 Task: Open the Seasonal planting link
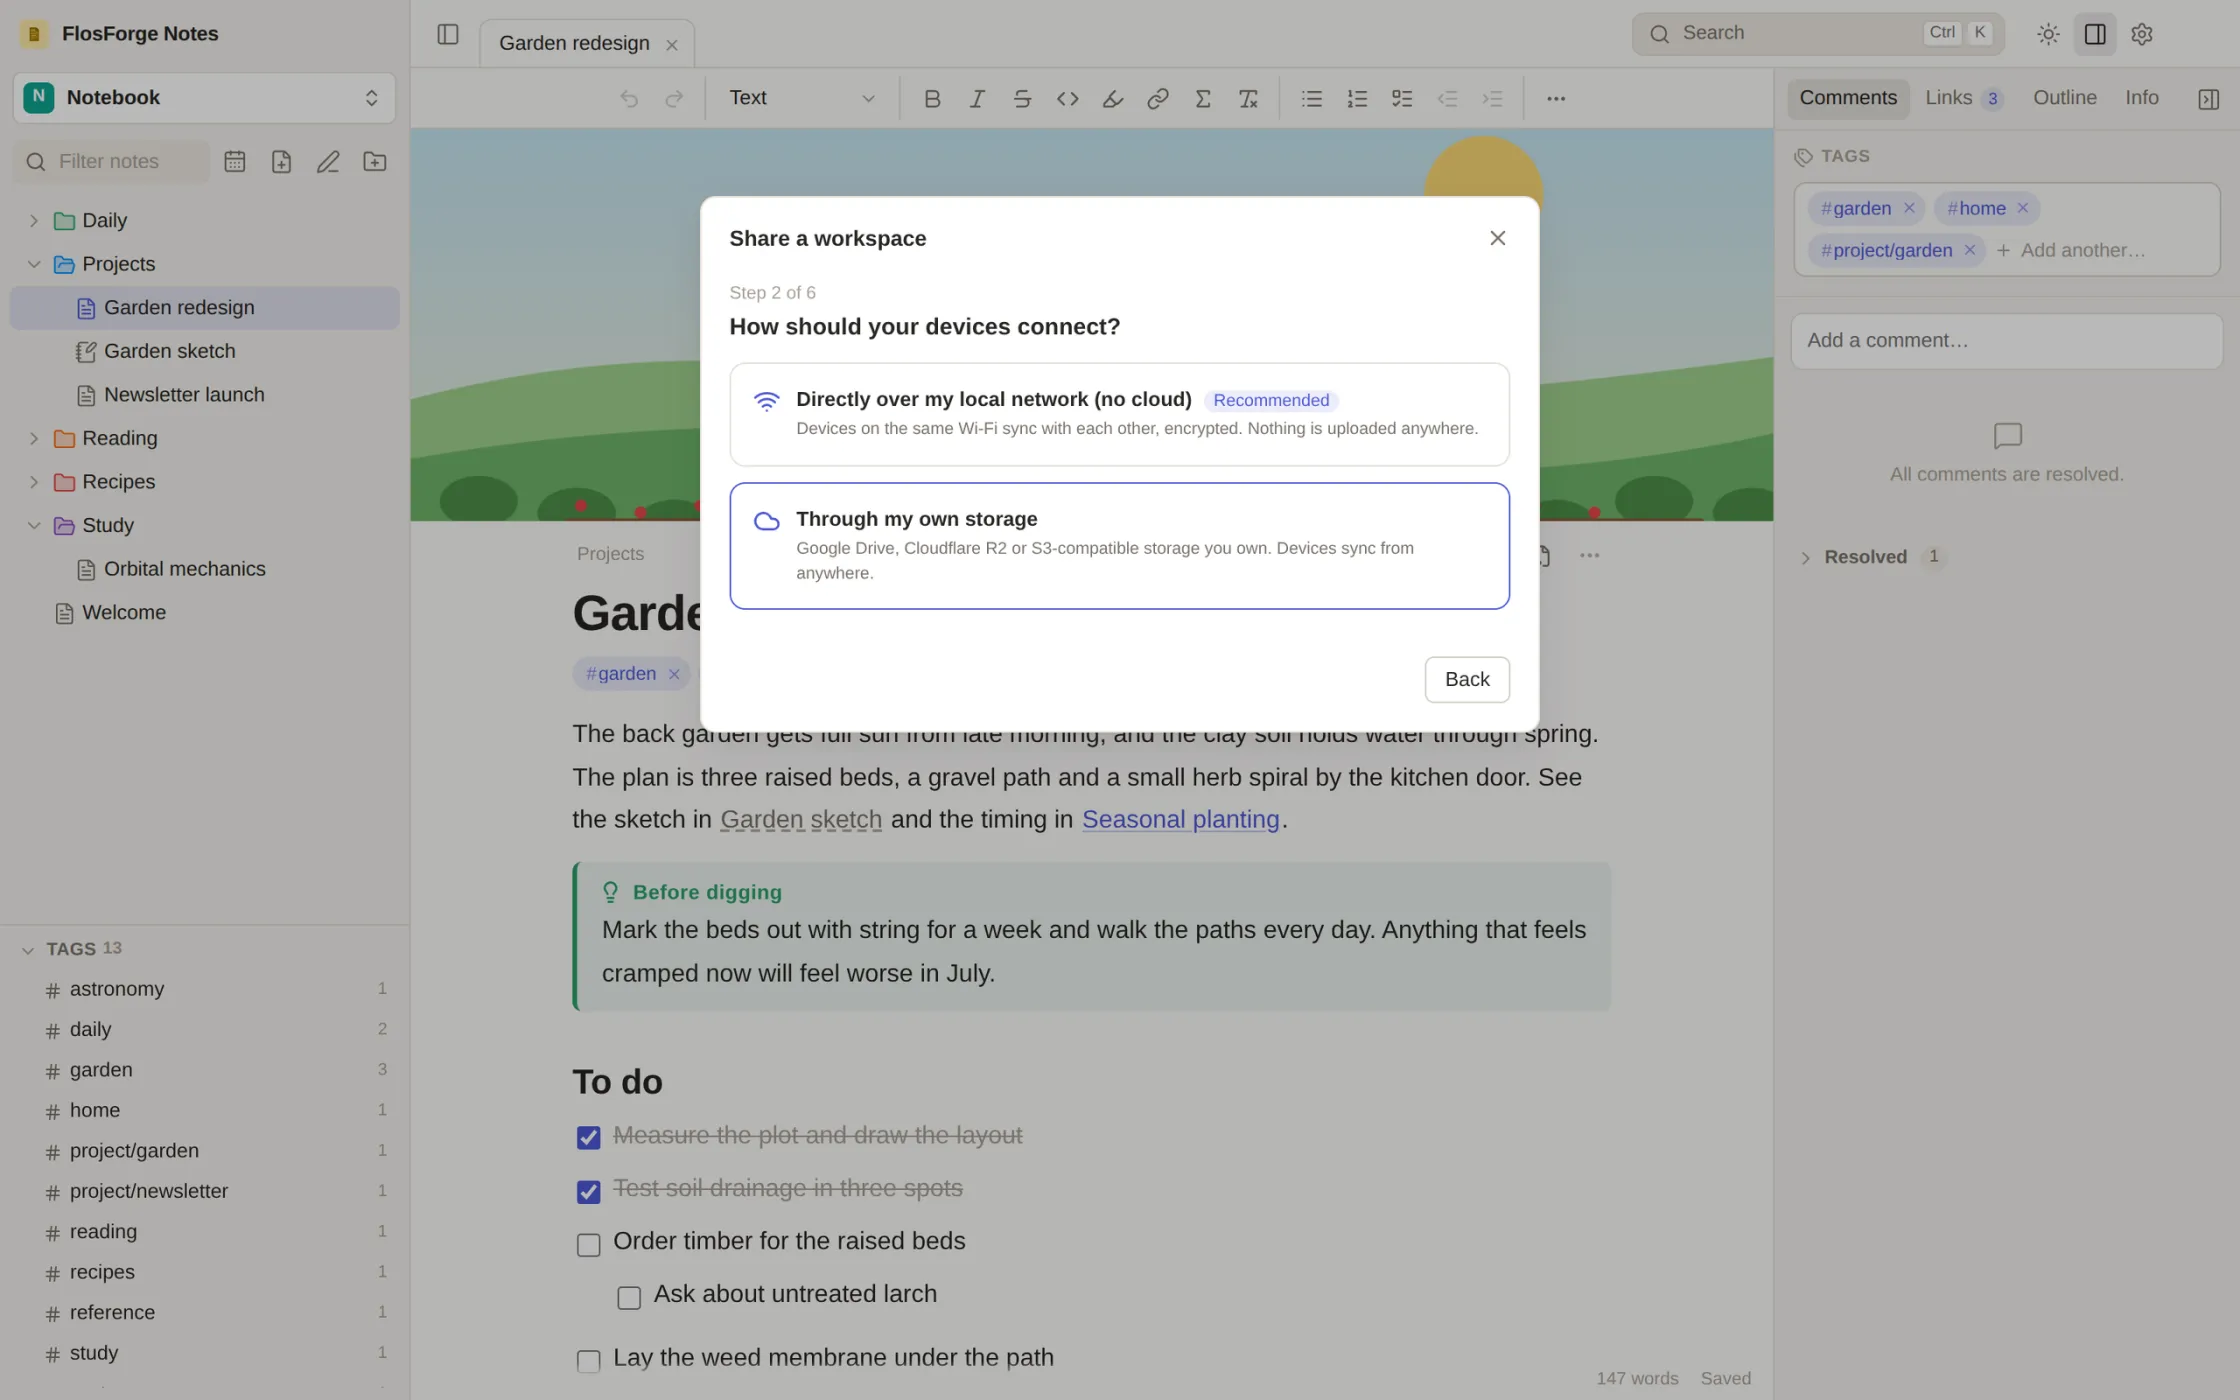tap(1180, 820)
